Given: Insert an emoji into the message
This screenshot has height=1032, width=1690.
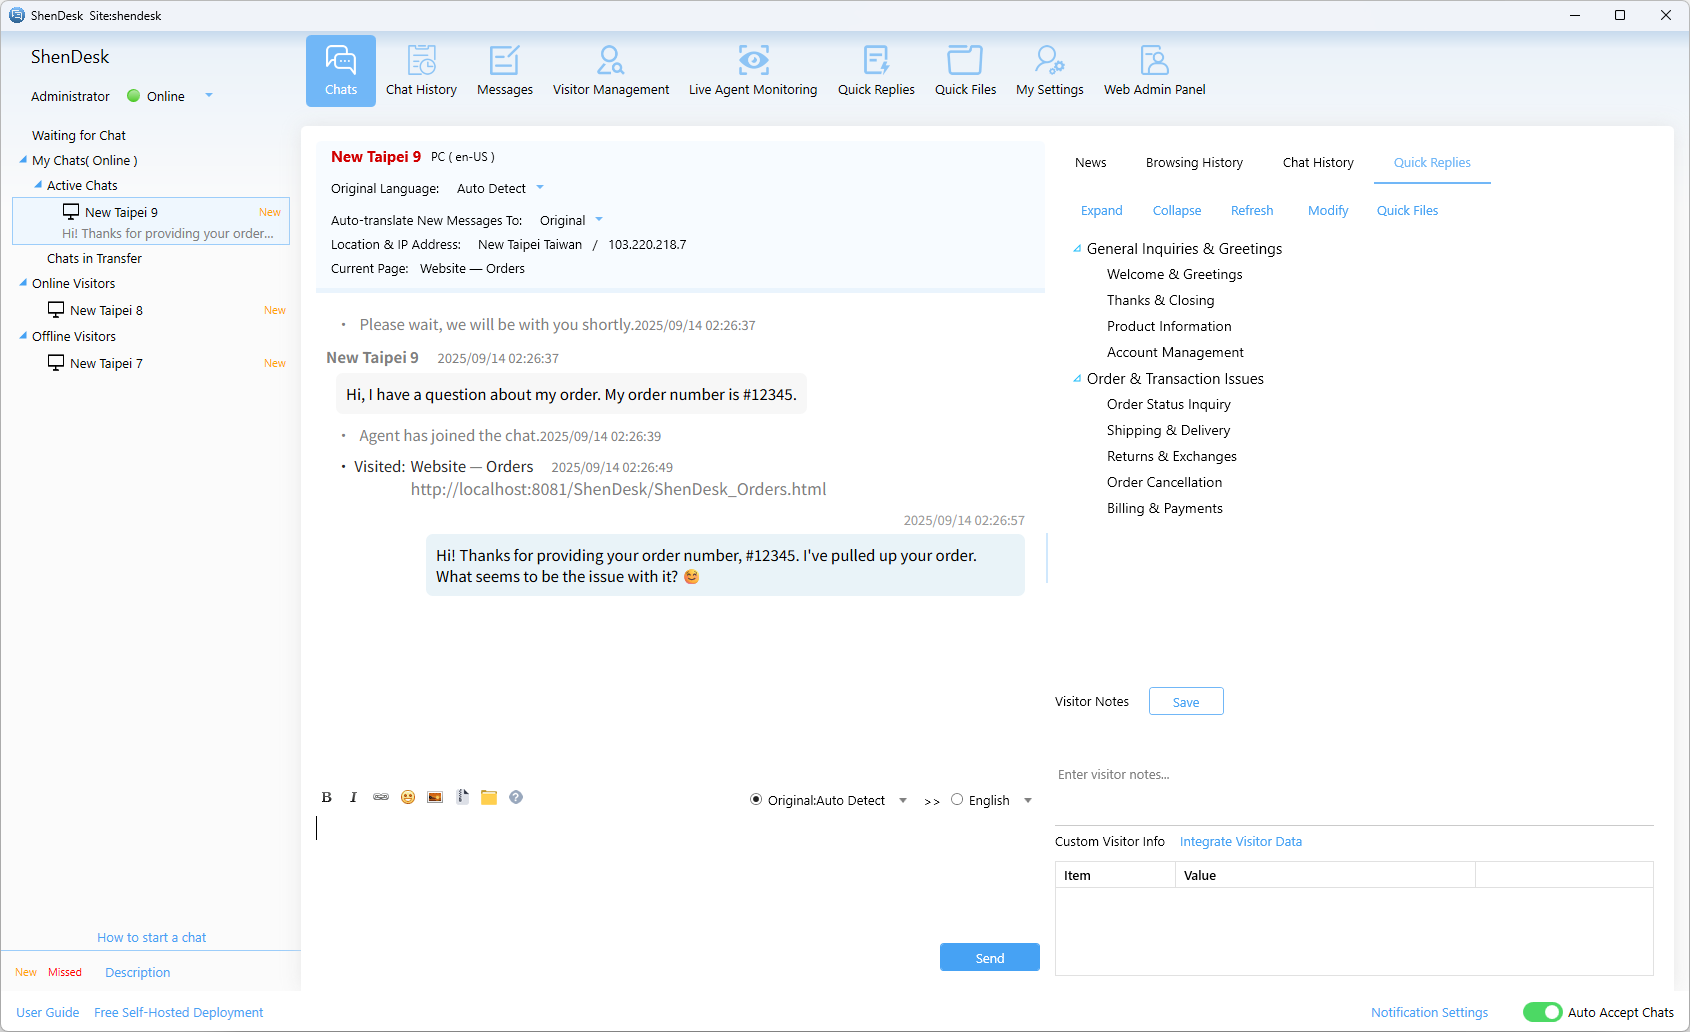Looking at the screenshot, I should [408, 797].
